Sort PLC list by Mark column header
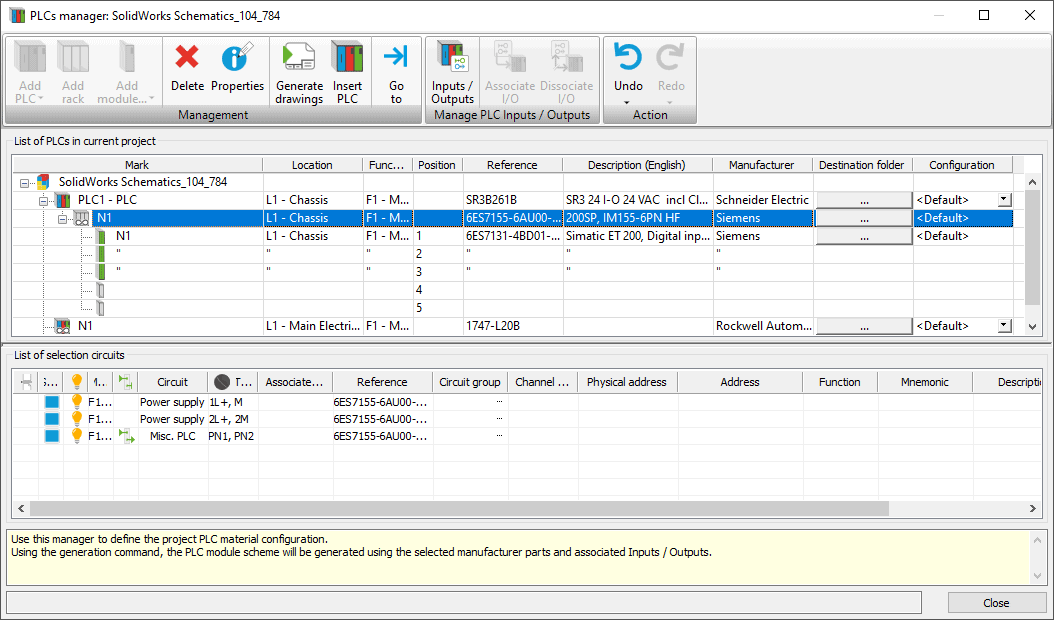 [137, 165]
